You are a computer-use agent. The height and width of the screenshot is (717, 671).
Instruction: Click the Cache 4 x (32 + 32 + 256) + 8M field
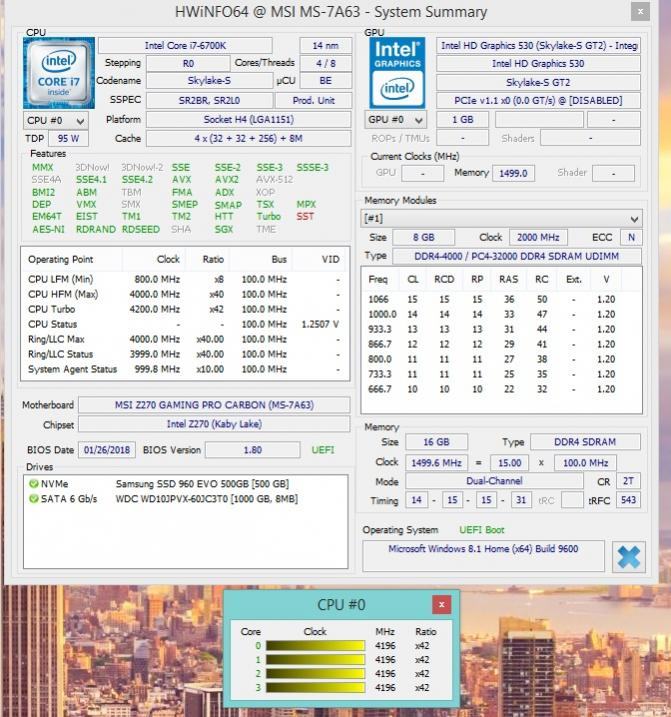[x=248, y=139]
